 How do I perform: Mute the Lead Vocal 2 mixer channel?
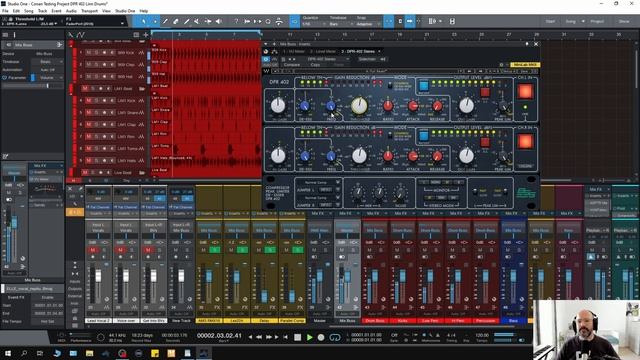click(93, 250)
